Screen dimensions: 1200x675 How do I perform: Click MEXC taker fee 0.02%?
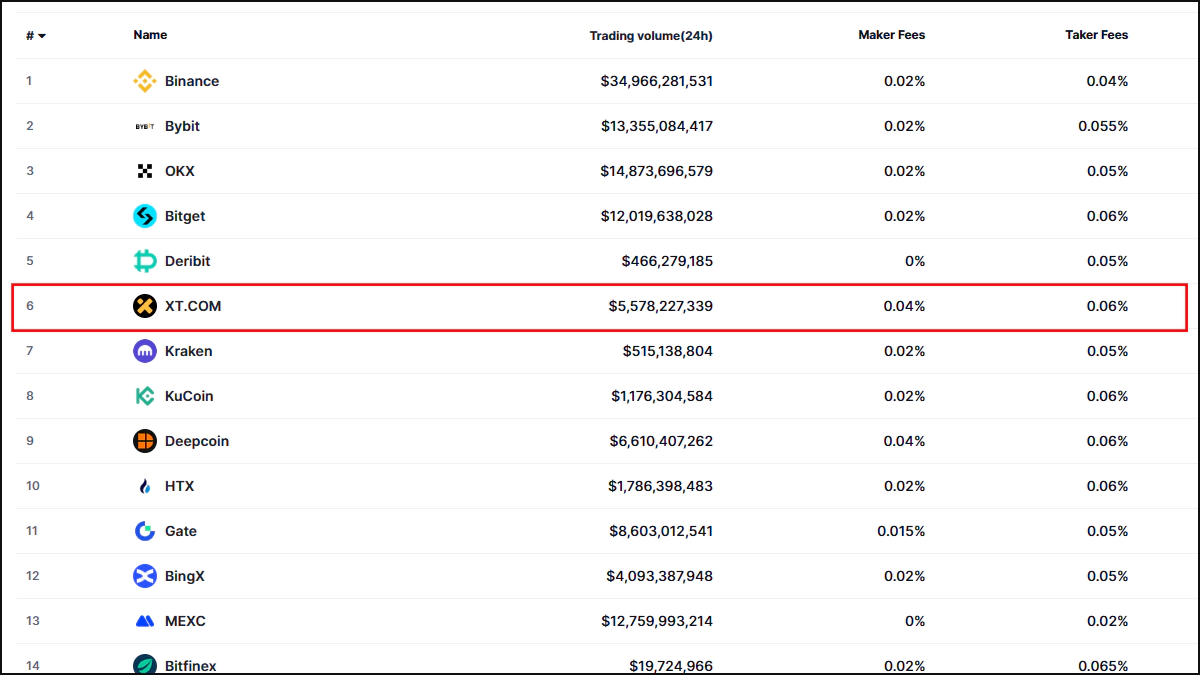pyautogui.click(x=1108, y=621)
